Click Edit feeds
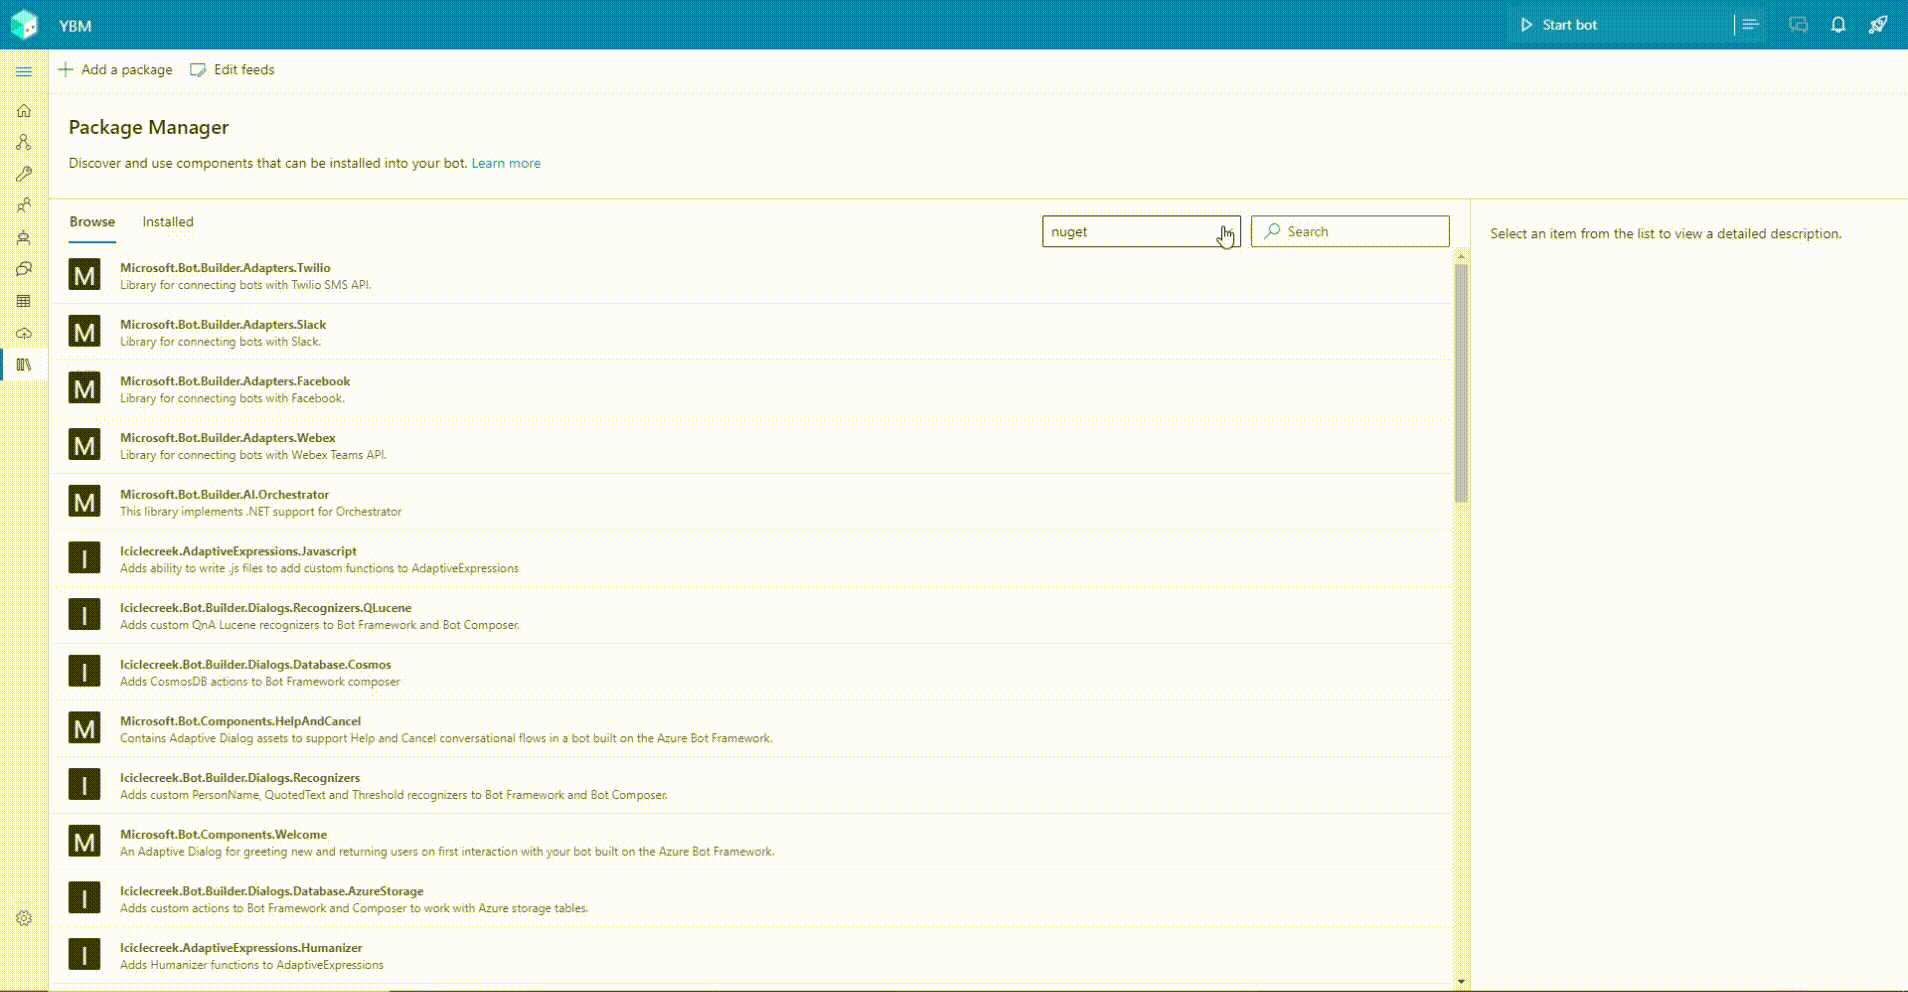This screenshot has width=1908, height=992. tap(232, 69)
